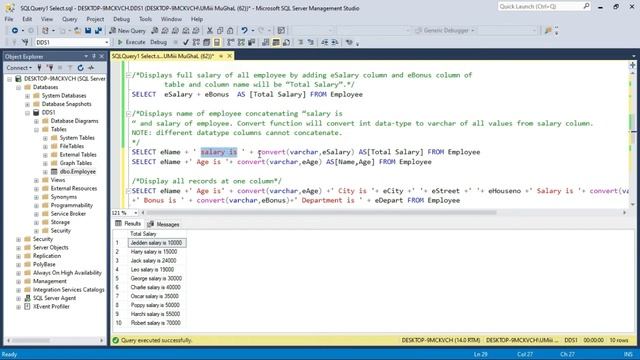This screenshot has height=360, width=640.
Task: Click the Debug button next to Execute
Action: coord(158,42)
